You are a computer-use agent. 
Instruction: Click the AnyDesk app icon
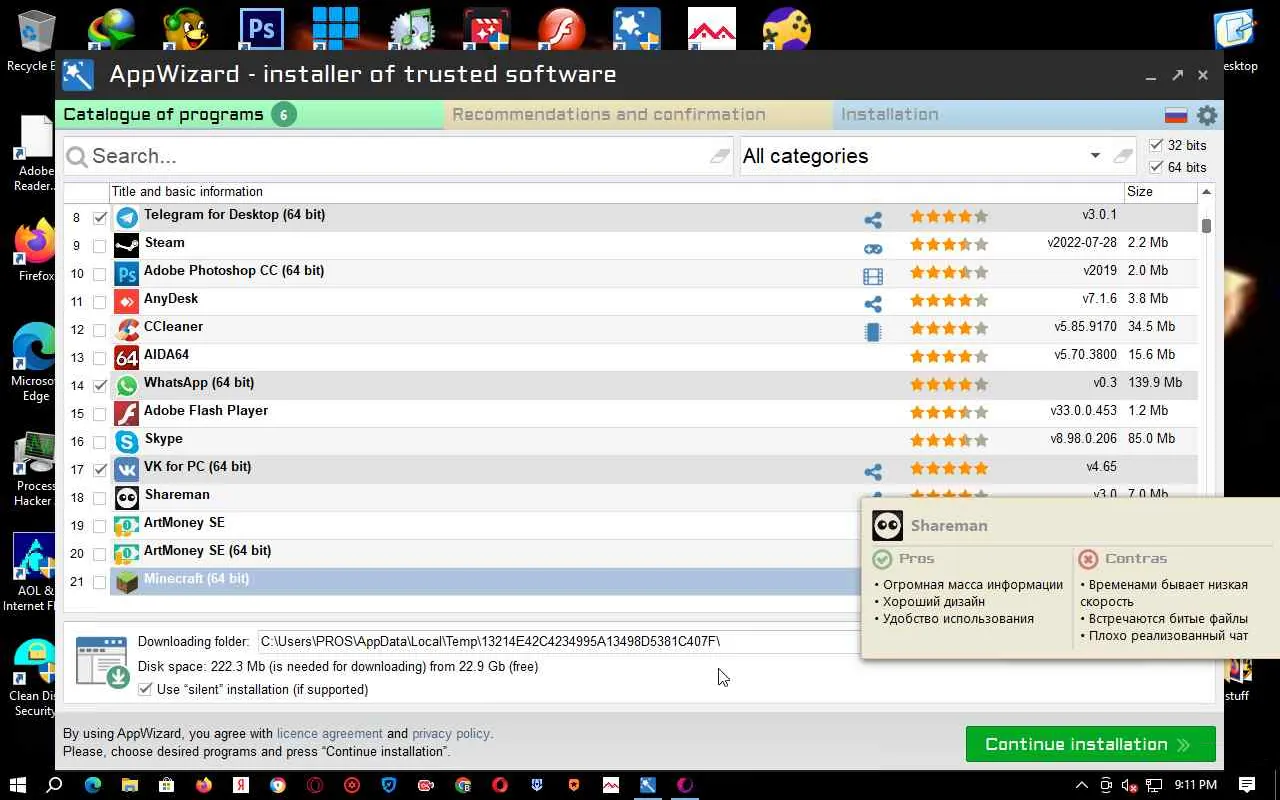coord(126,301)
